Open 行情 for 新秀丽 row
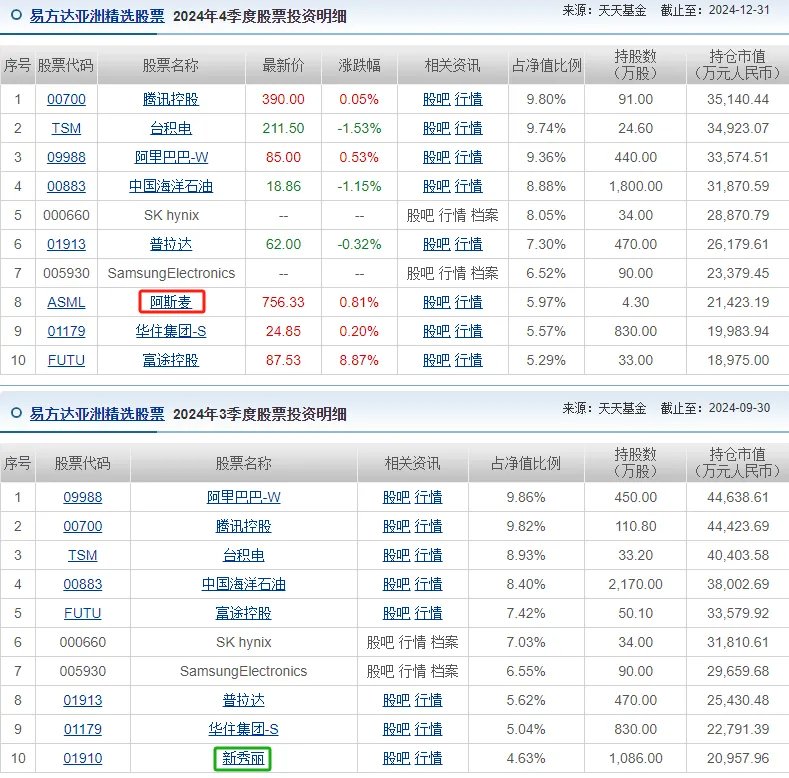The image size is (789, 778). coord(428,758)
